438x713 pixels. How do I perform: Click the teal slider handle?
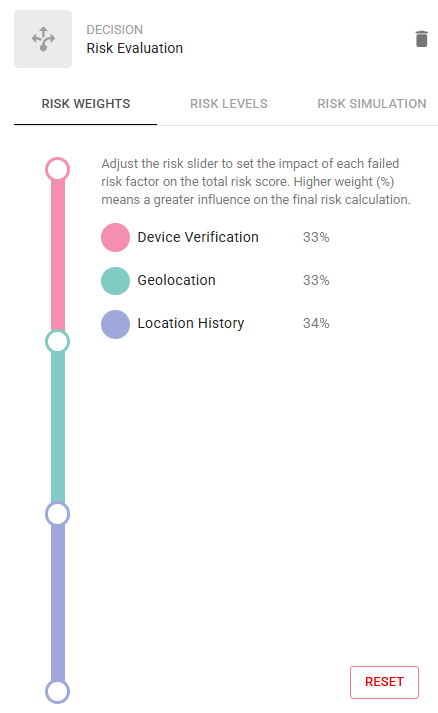(57, 341)
